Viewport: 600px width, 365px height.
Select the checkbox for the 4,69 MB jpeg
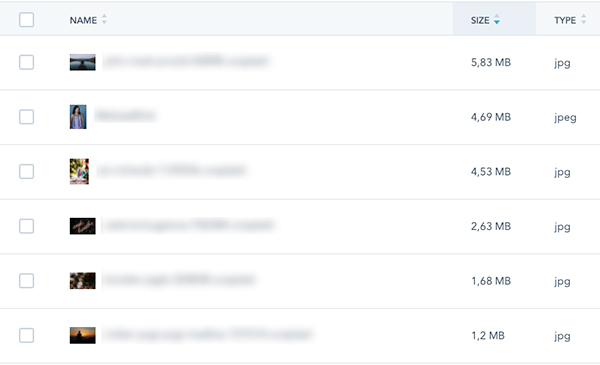(x=26, y=117)
